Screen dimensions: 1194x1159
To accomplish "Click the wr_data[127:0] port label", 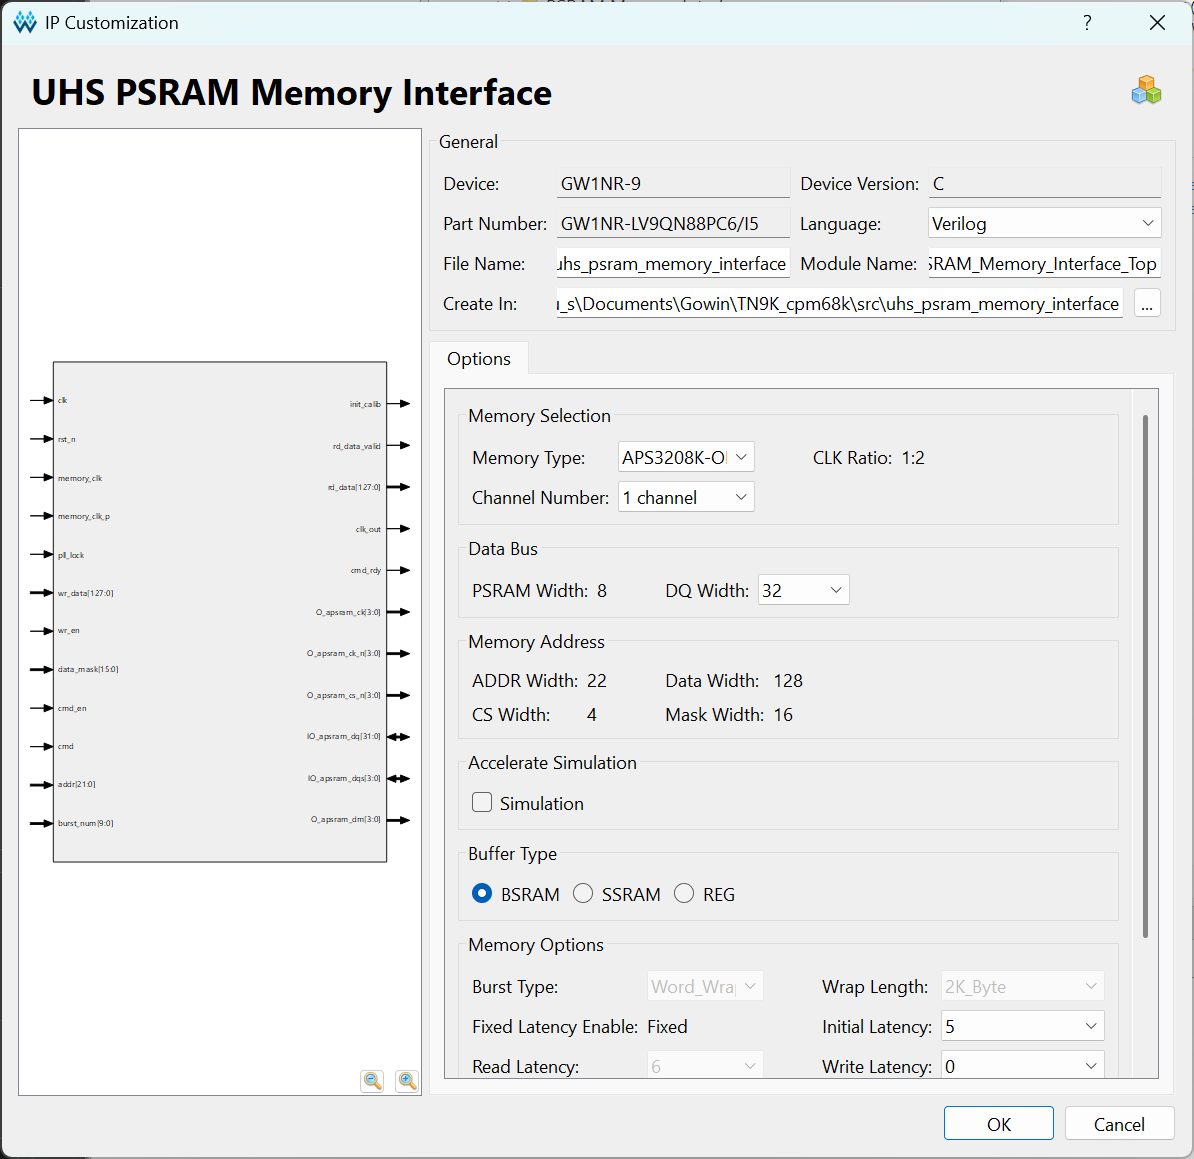I will point(85,592).
